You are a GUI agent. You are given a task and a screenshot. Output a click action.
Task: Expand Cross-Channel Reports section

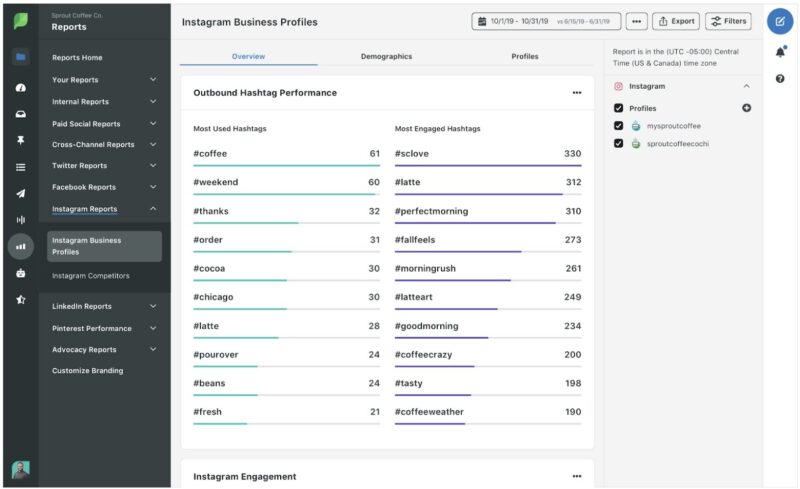point(104,144)
